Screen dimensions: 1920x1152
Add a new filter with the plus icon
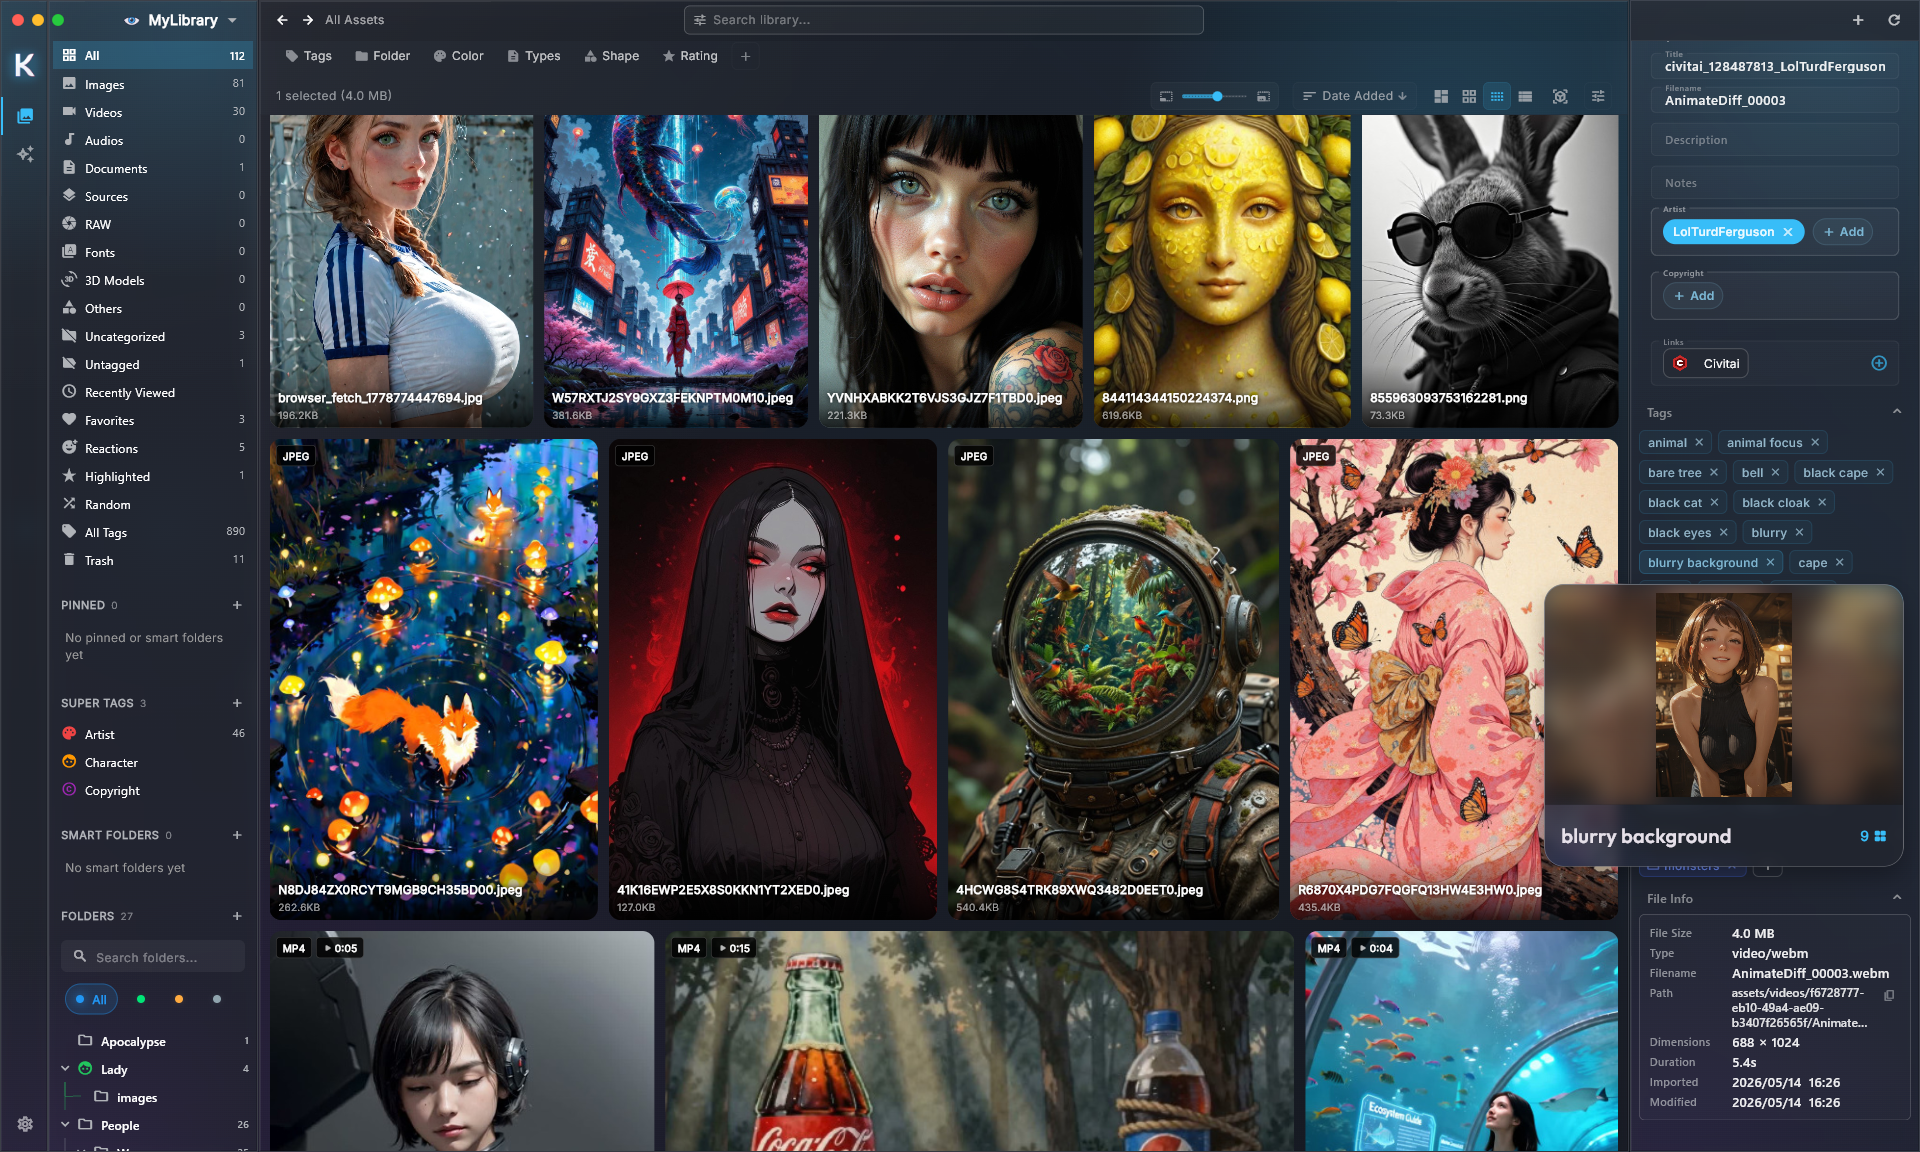click(745, 56)
